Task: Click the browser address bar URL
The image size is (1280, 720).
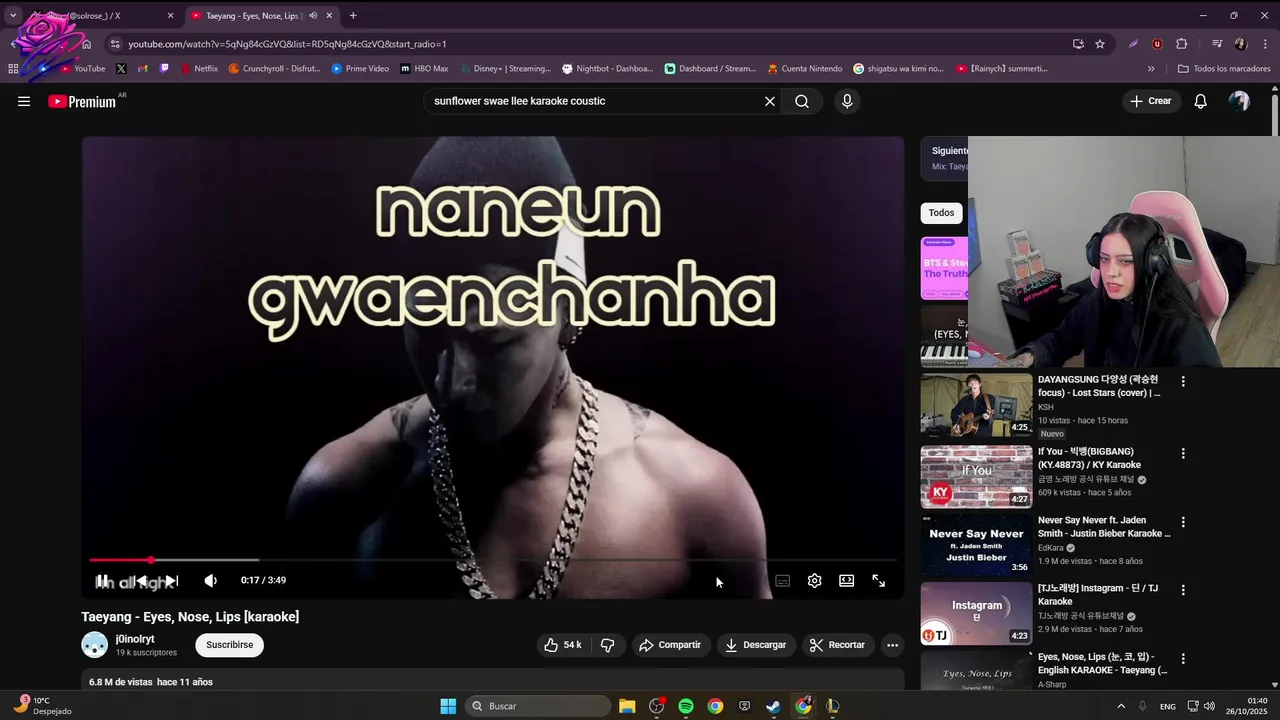Action: coord(287,44)
